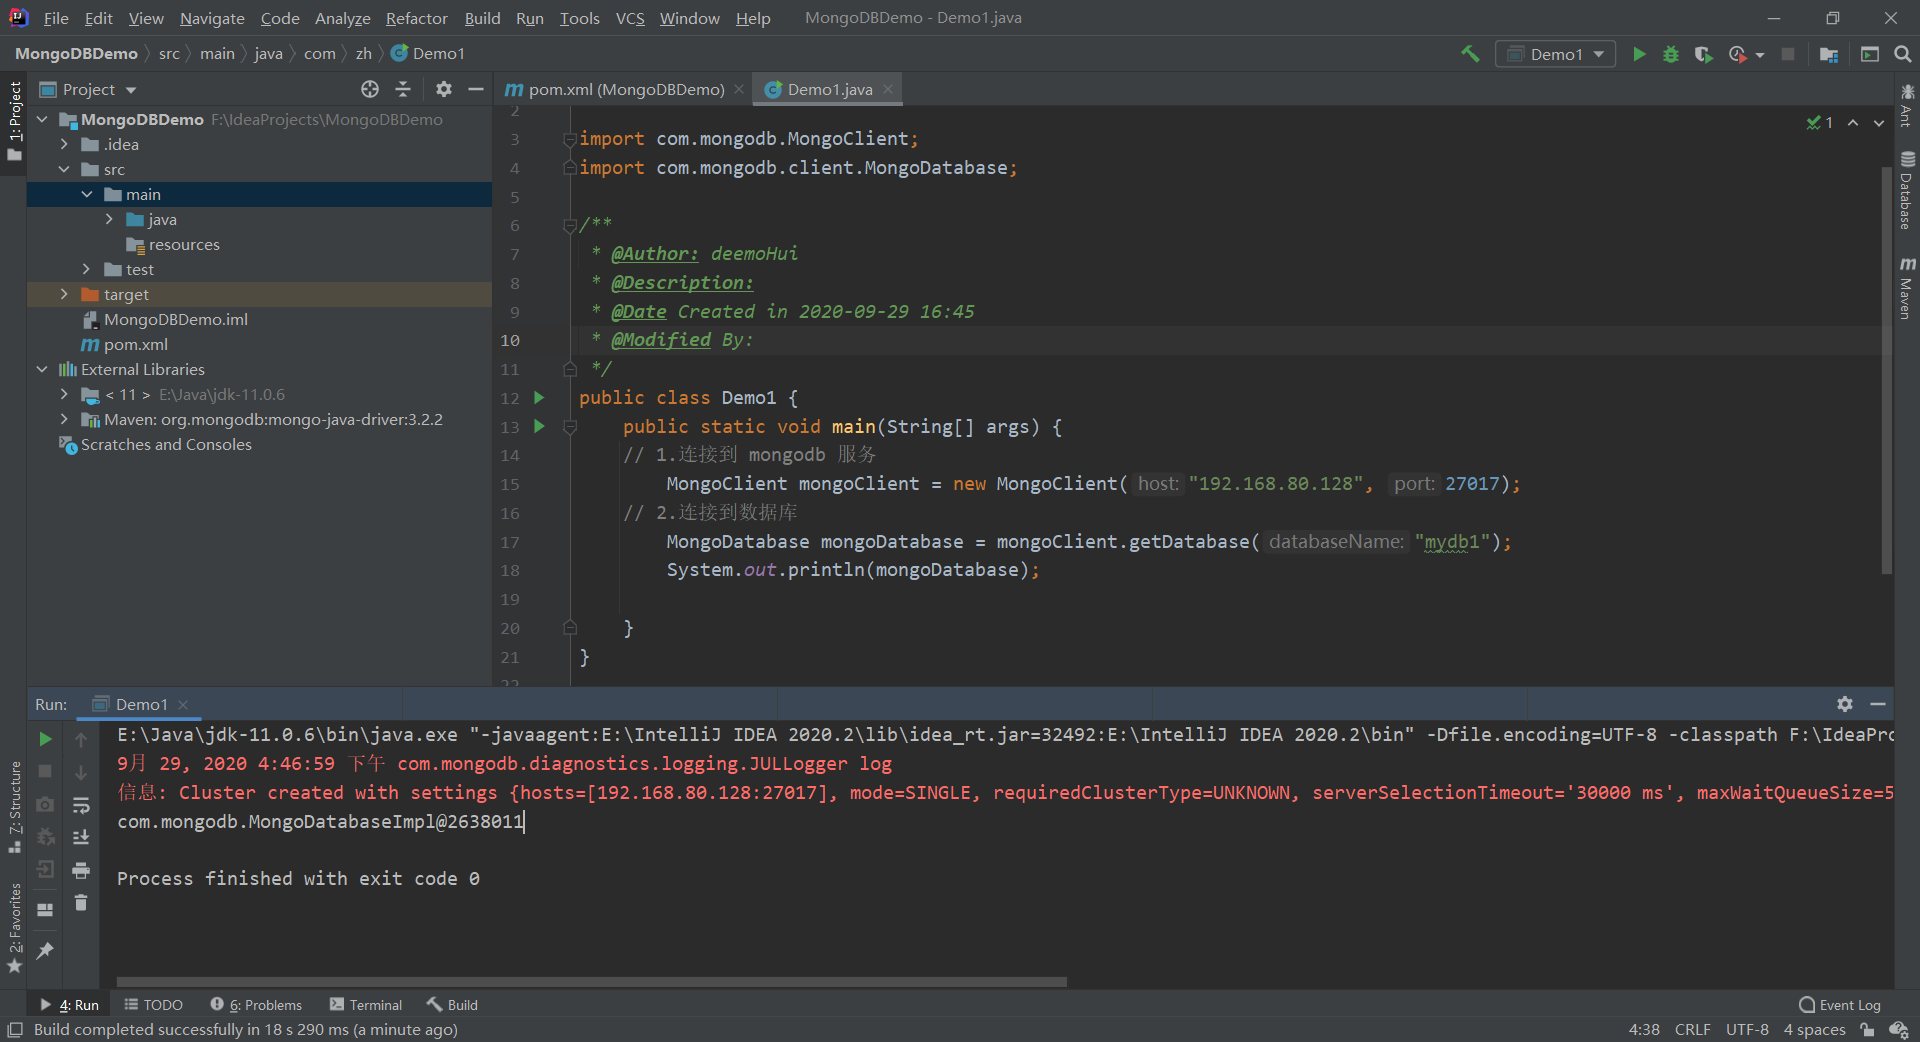Open the Database tool window
The width and height of the screenshot is (1920, 1042).
(x=1907, y=190)
